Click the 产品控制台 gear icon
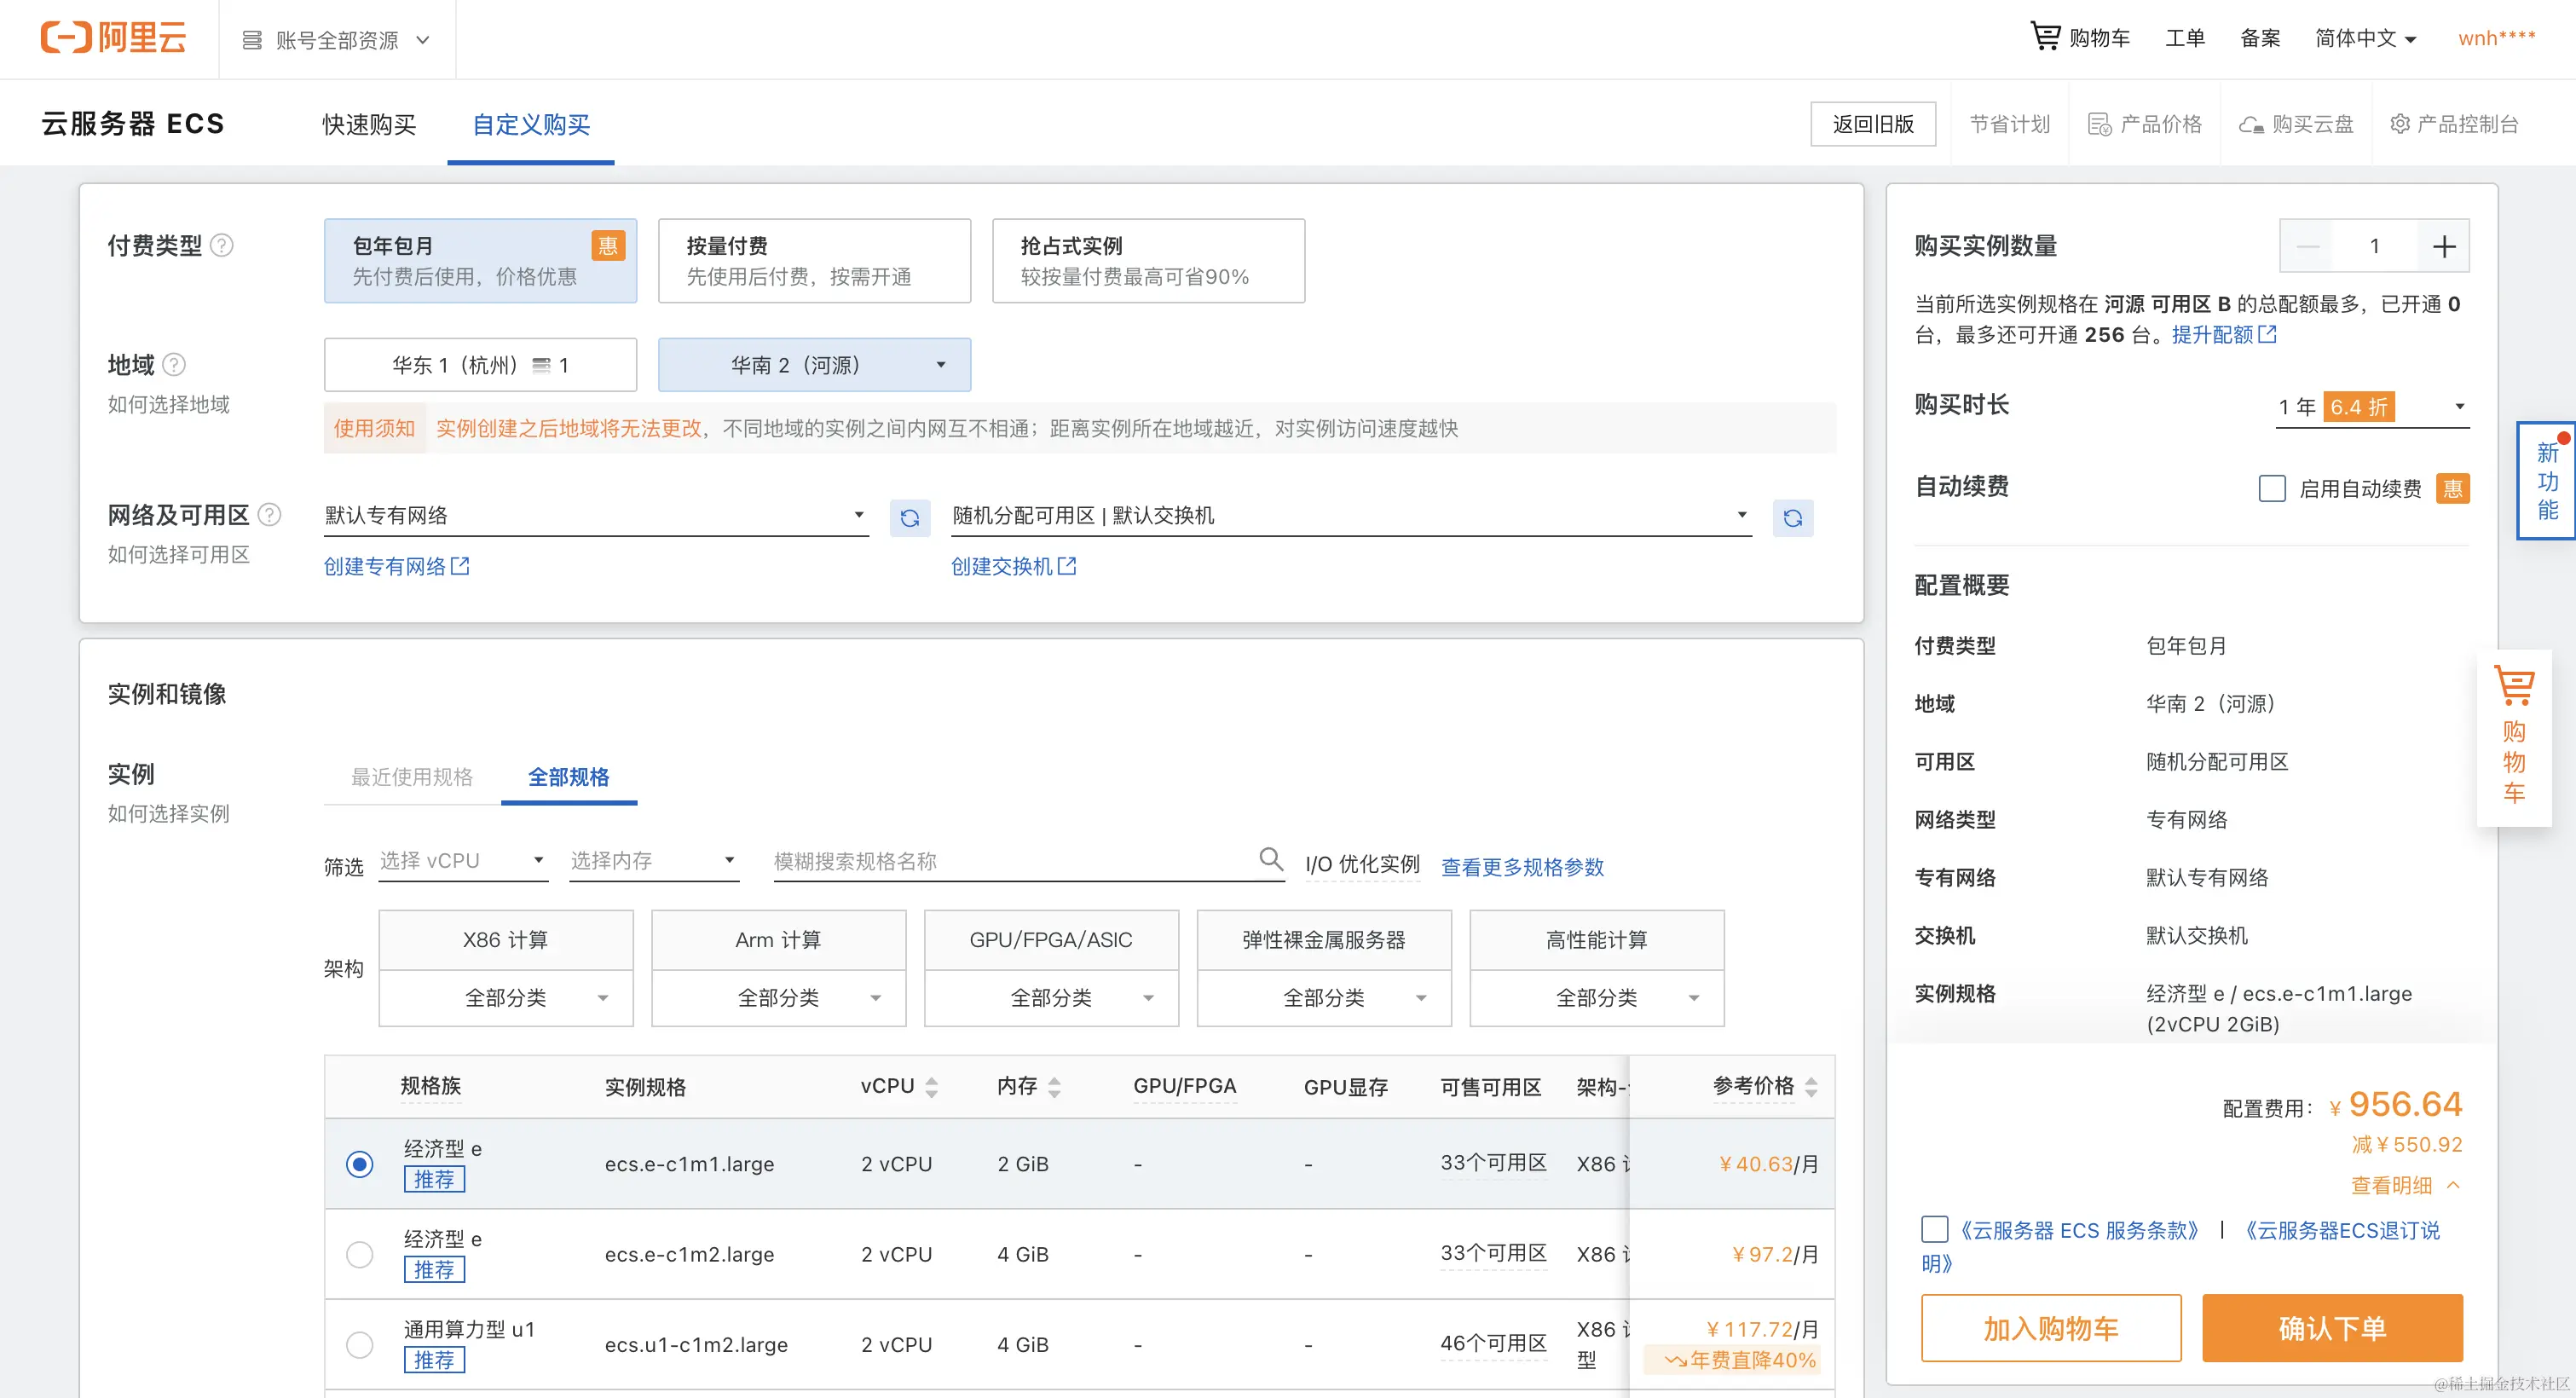This screenshot has height=1398, width=2576. 2399,124
